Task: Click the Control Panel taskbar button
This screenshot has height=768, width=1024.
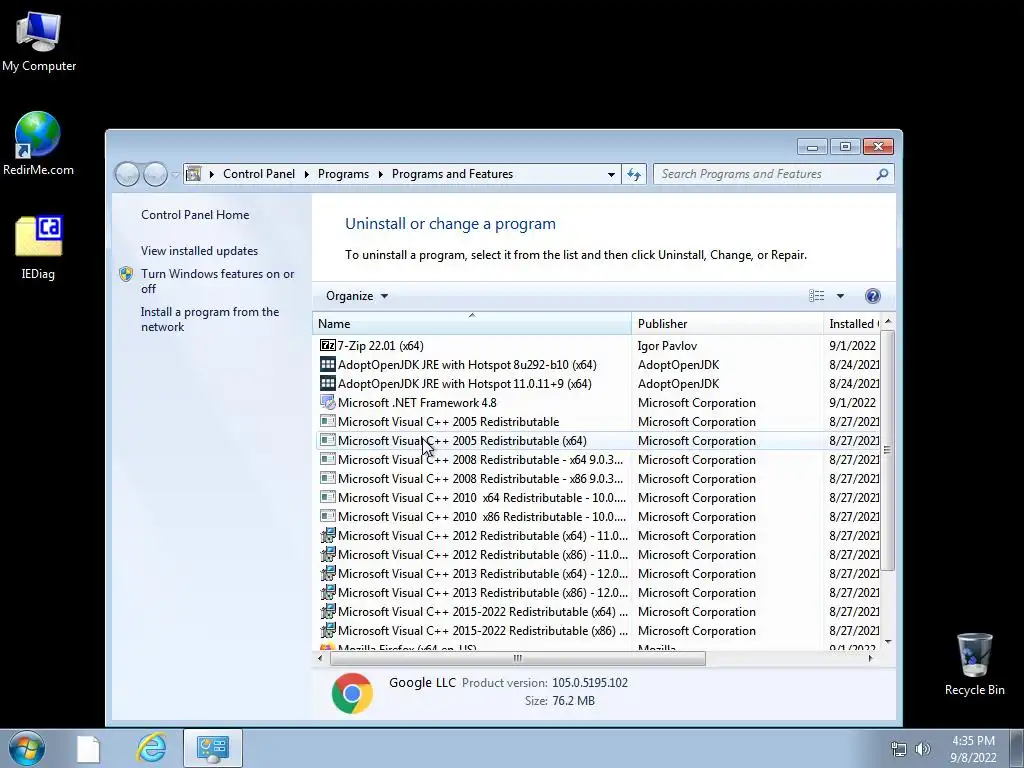Action: [212, 748]
